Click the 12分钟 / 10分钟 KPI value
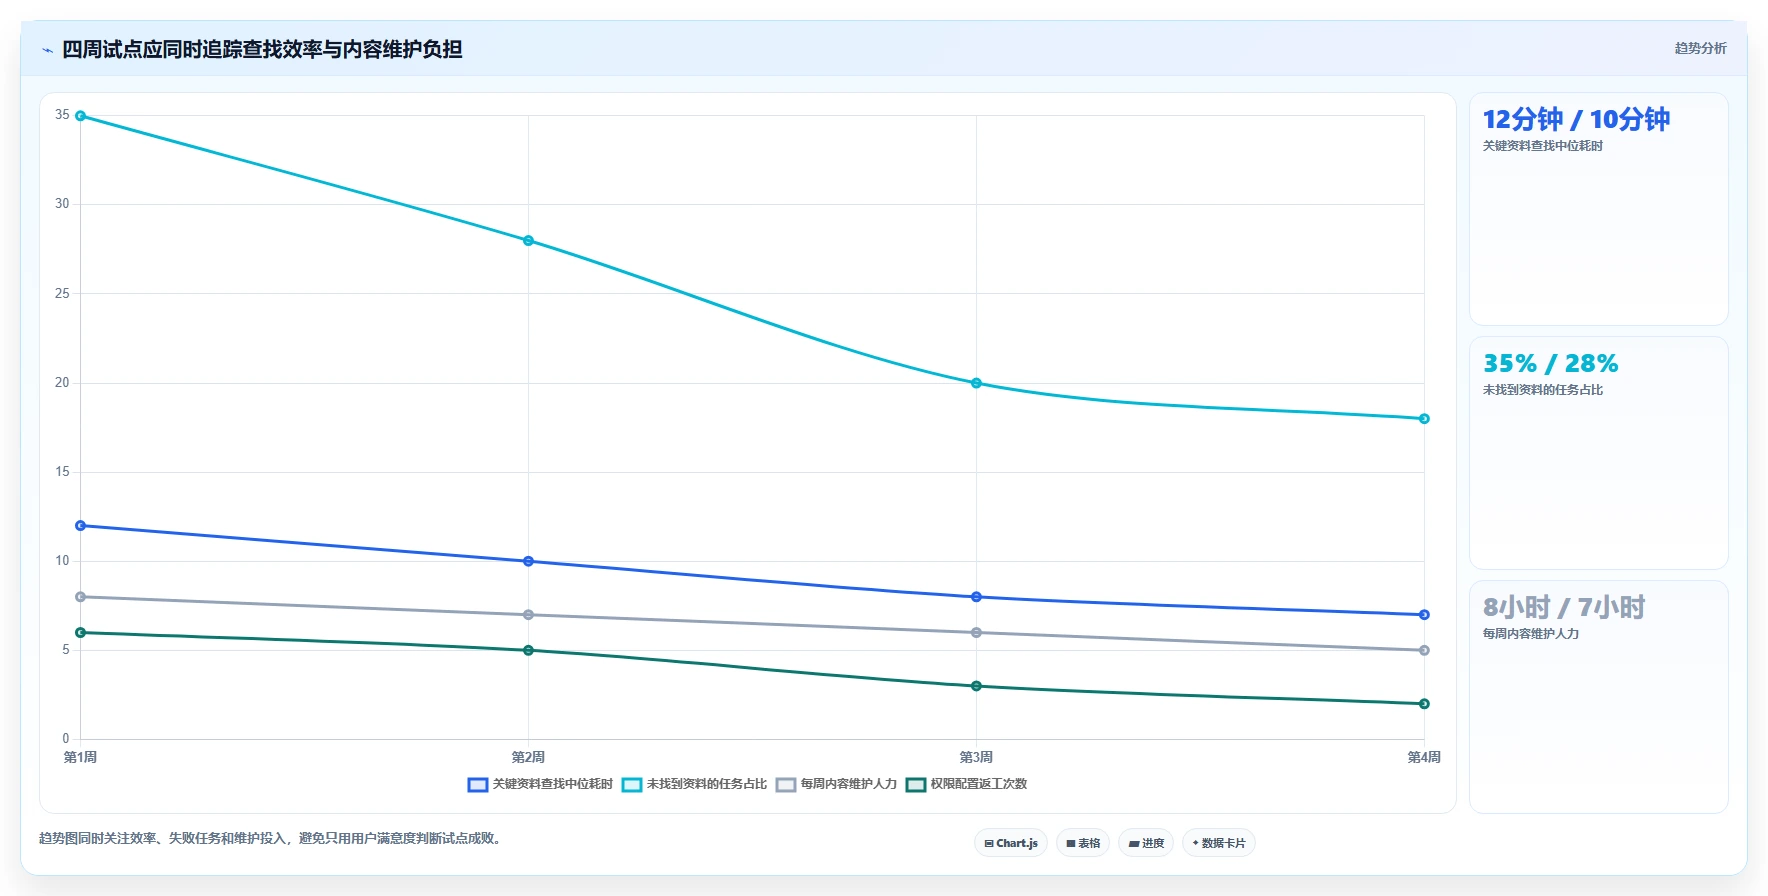The height and width of the screenshot is (896, 1768). point(1576,119)
